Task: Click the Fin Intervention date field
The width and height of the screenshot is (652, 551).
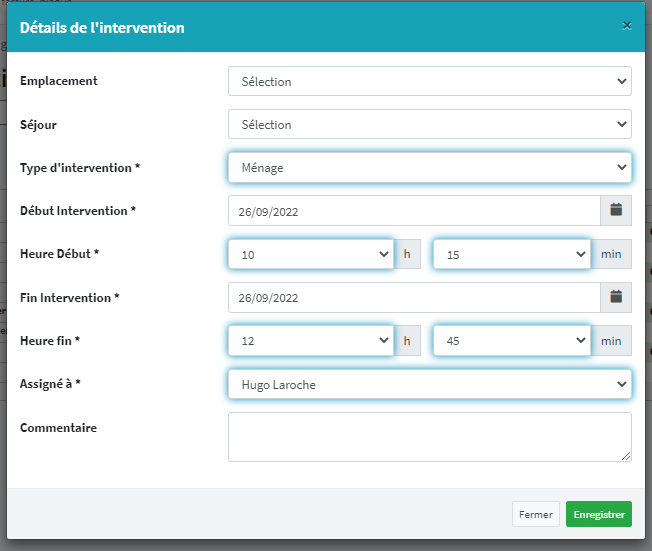Action: tap(414, 297)
